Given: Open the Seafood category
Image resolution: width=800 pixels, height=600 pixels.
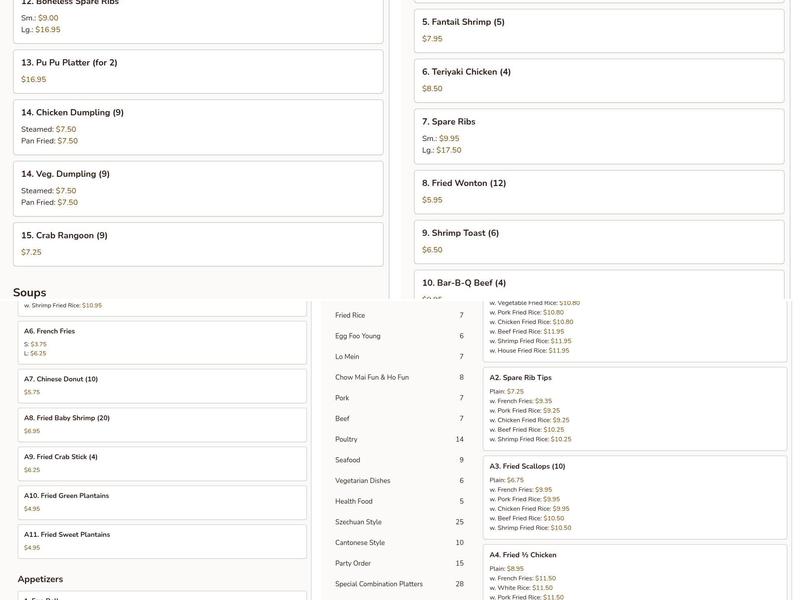Looking at the screenshot, I should pyautogui.click(x=347, y=460).
